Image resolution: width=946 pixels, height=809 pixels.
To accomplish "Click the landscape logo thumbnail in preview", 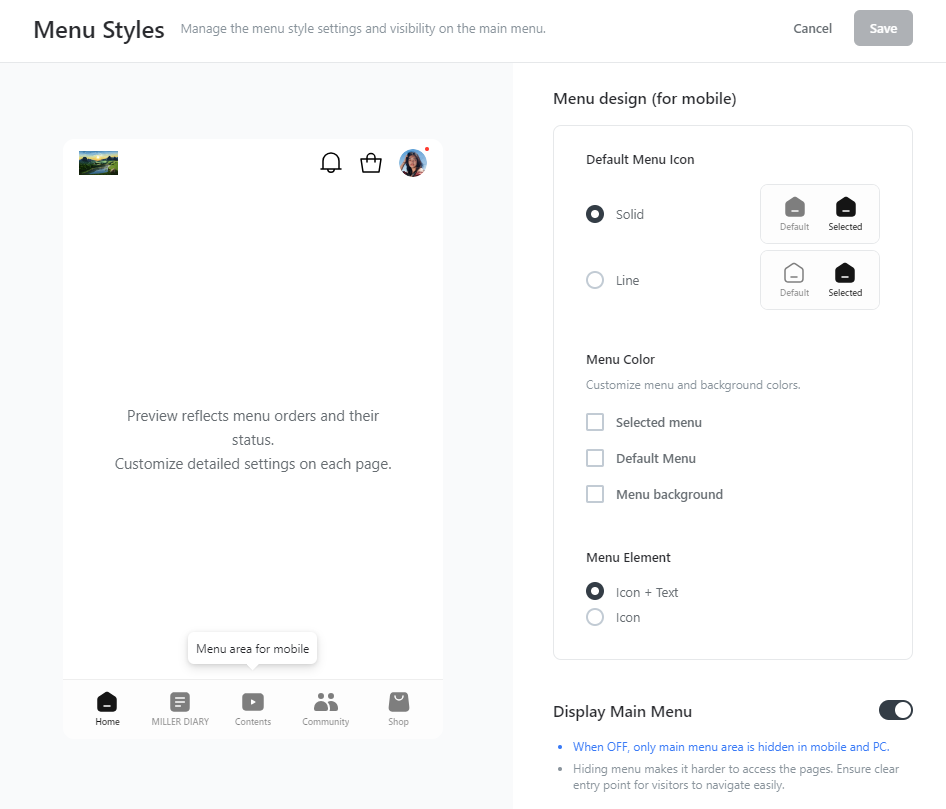I will point(98,163).
